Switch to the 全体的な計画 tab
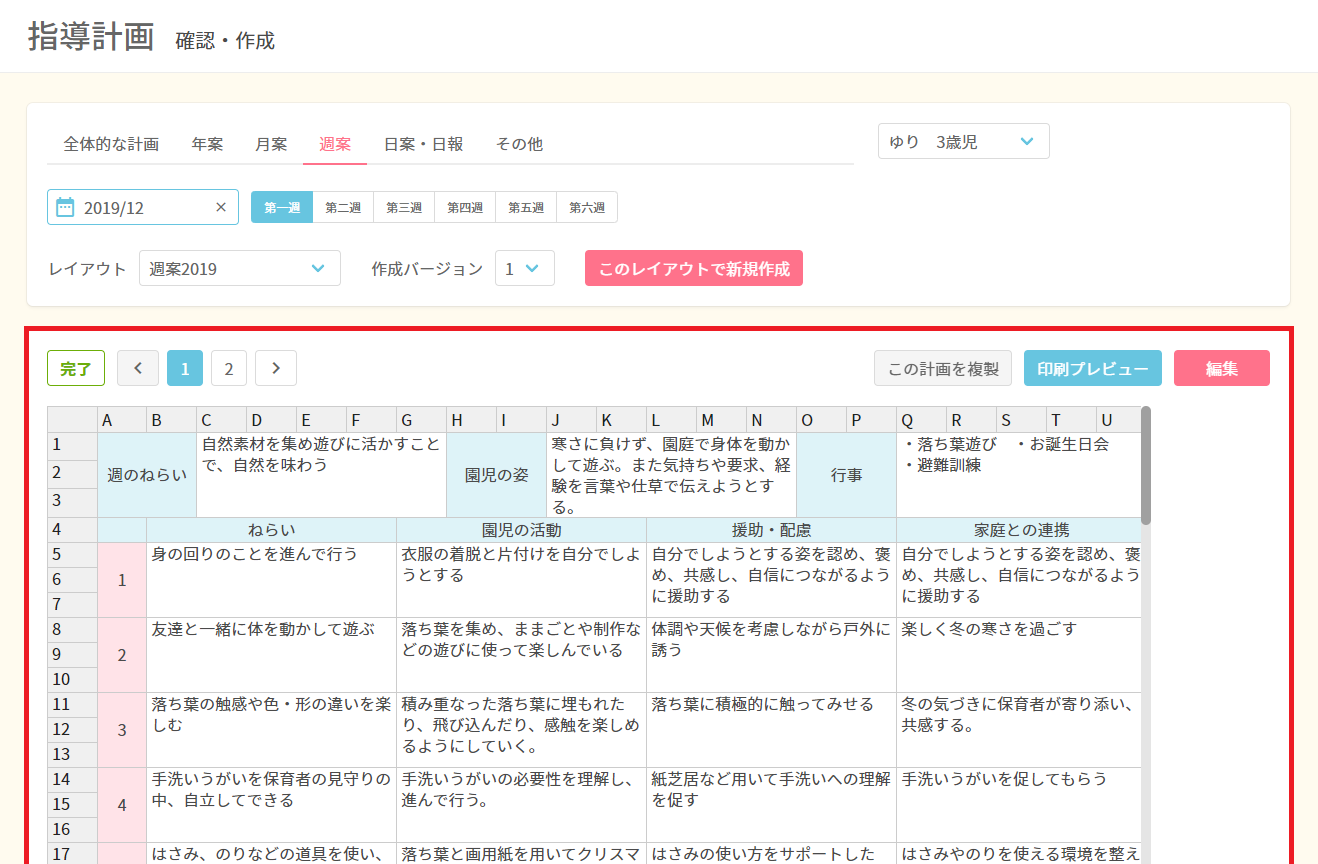Image resolution: width=1318 pixels, height=864 pixels. coord(111,144)
